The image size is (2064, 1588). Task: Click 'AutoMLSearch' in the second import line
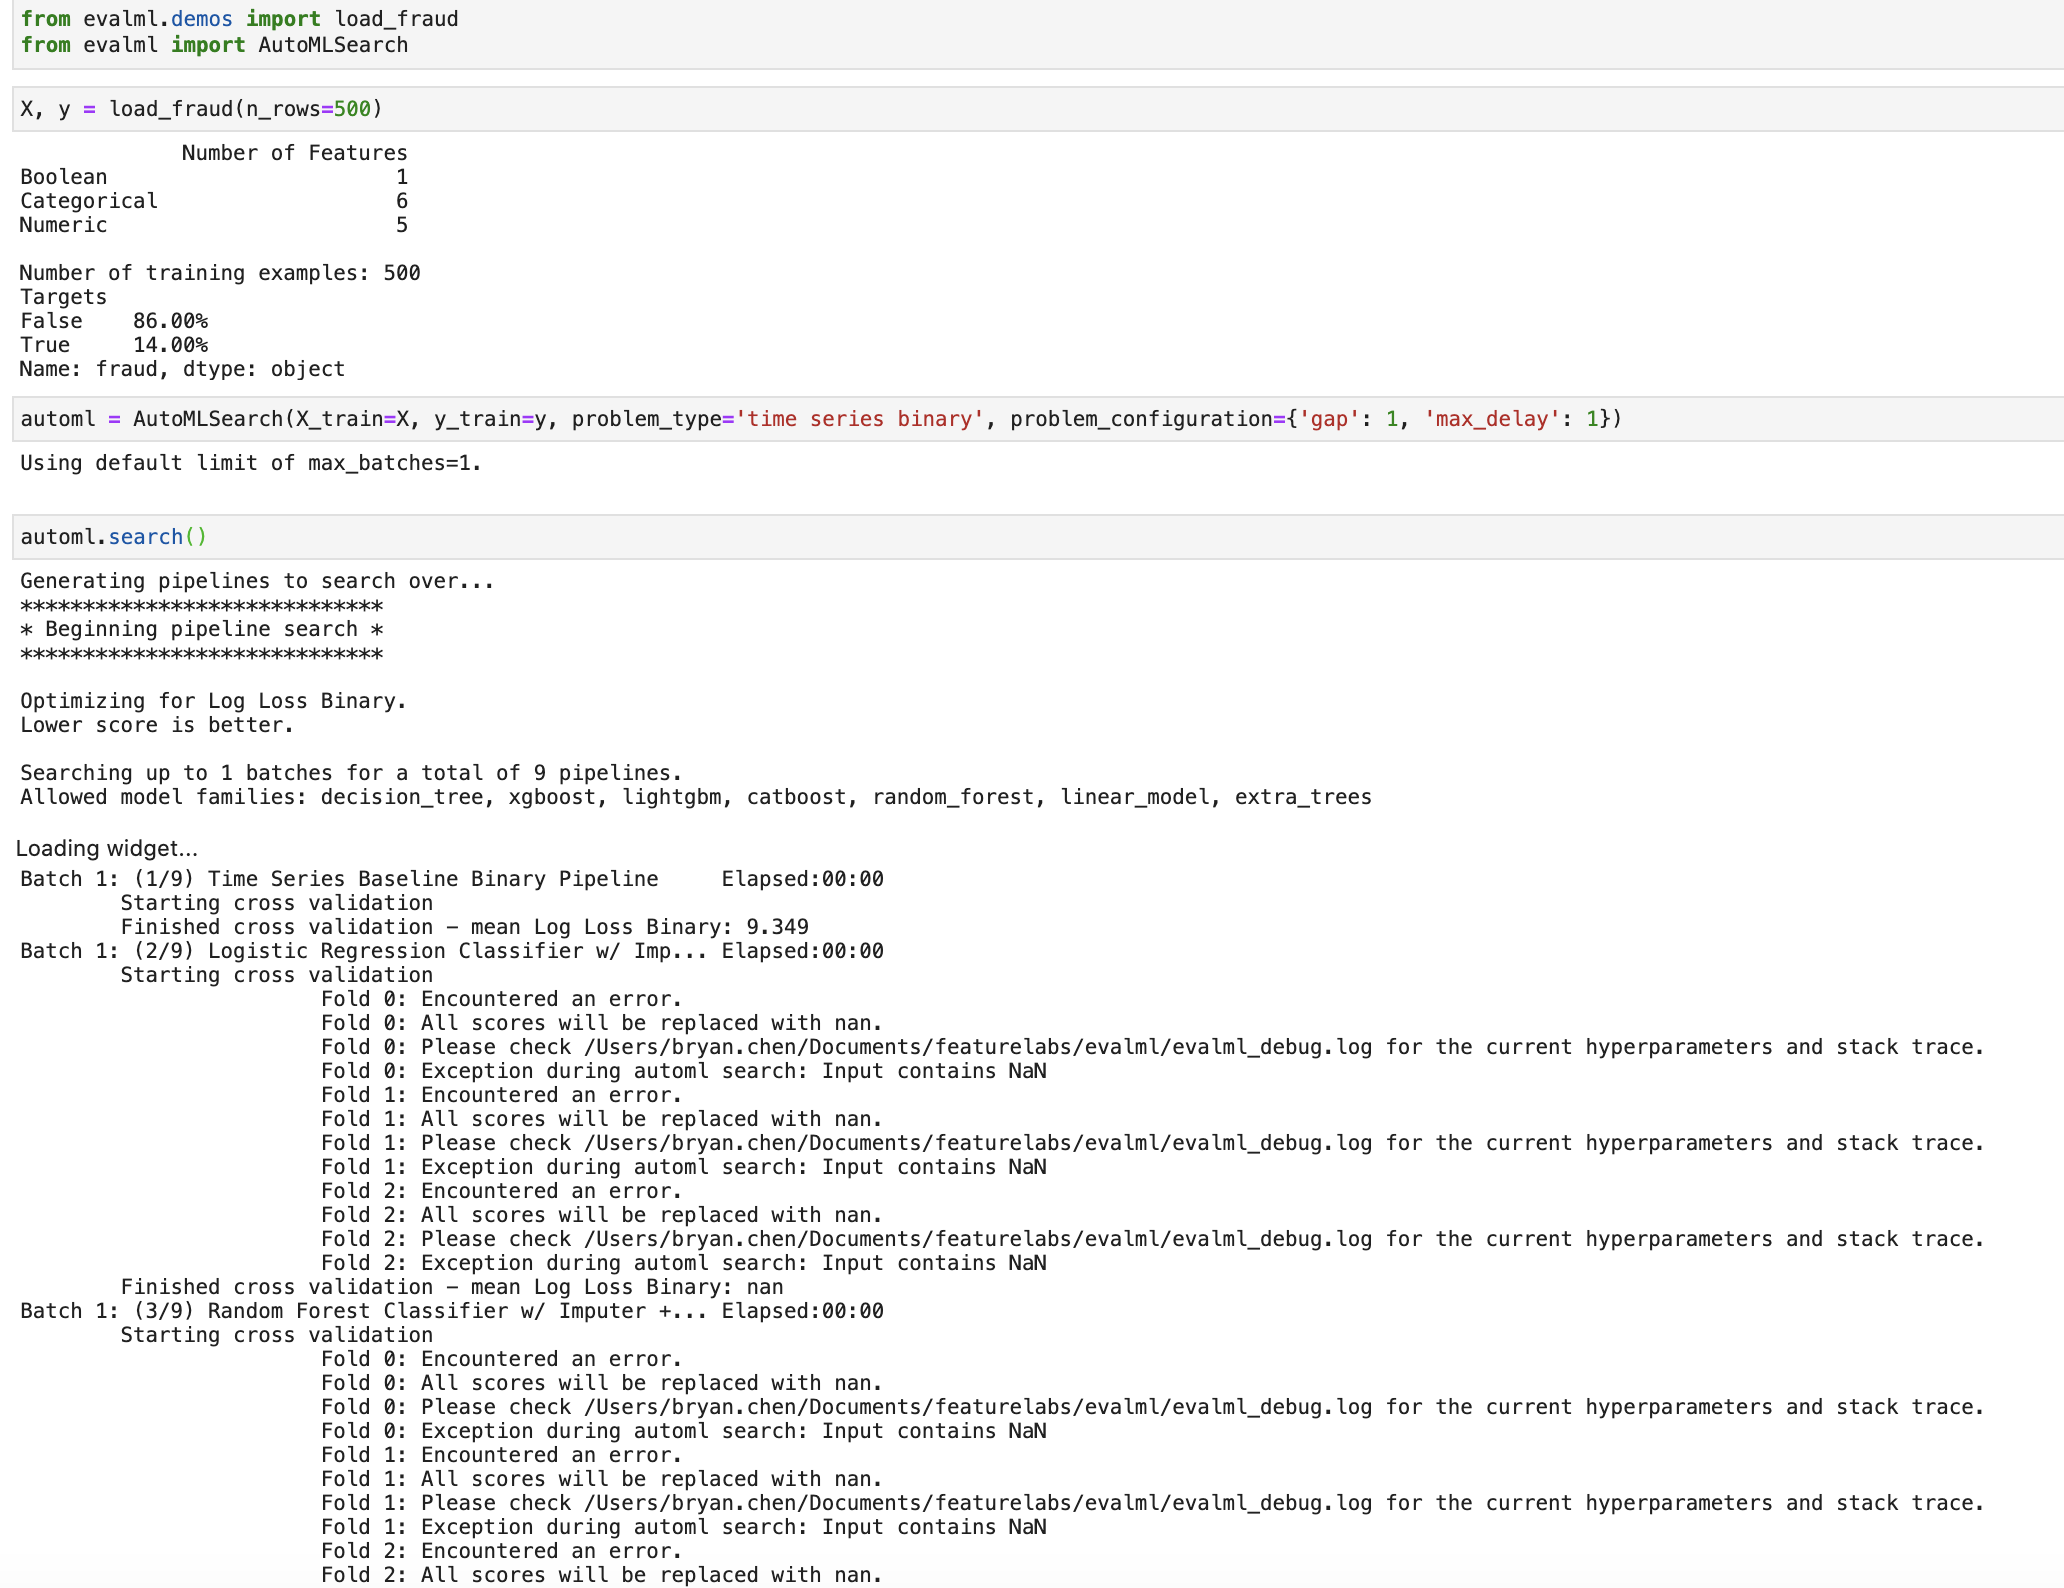click(x=333, y=45)
